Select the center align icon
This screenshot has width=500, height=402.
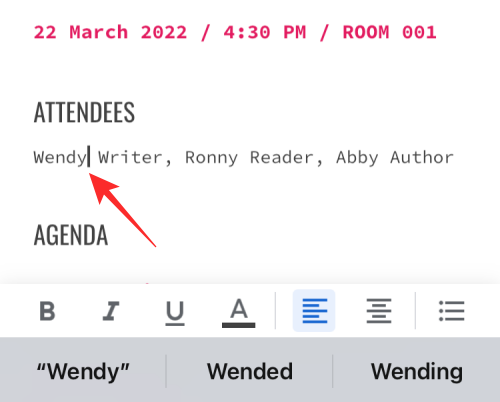pos(379,311)
